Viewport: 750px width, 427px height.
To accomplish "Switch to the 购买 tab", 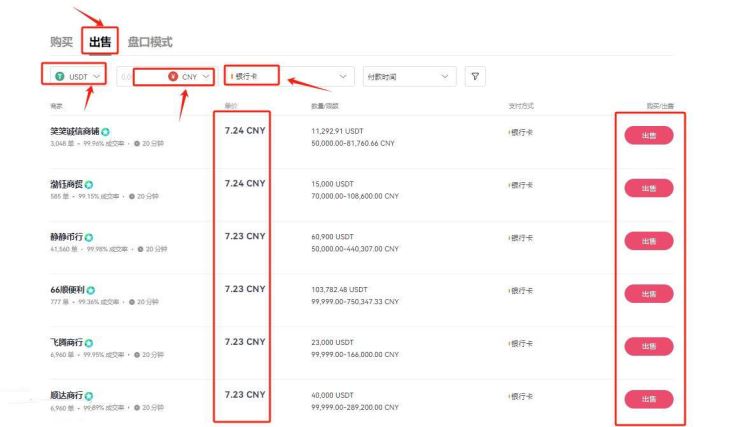I will 61,42.
